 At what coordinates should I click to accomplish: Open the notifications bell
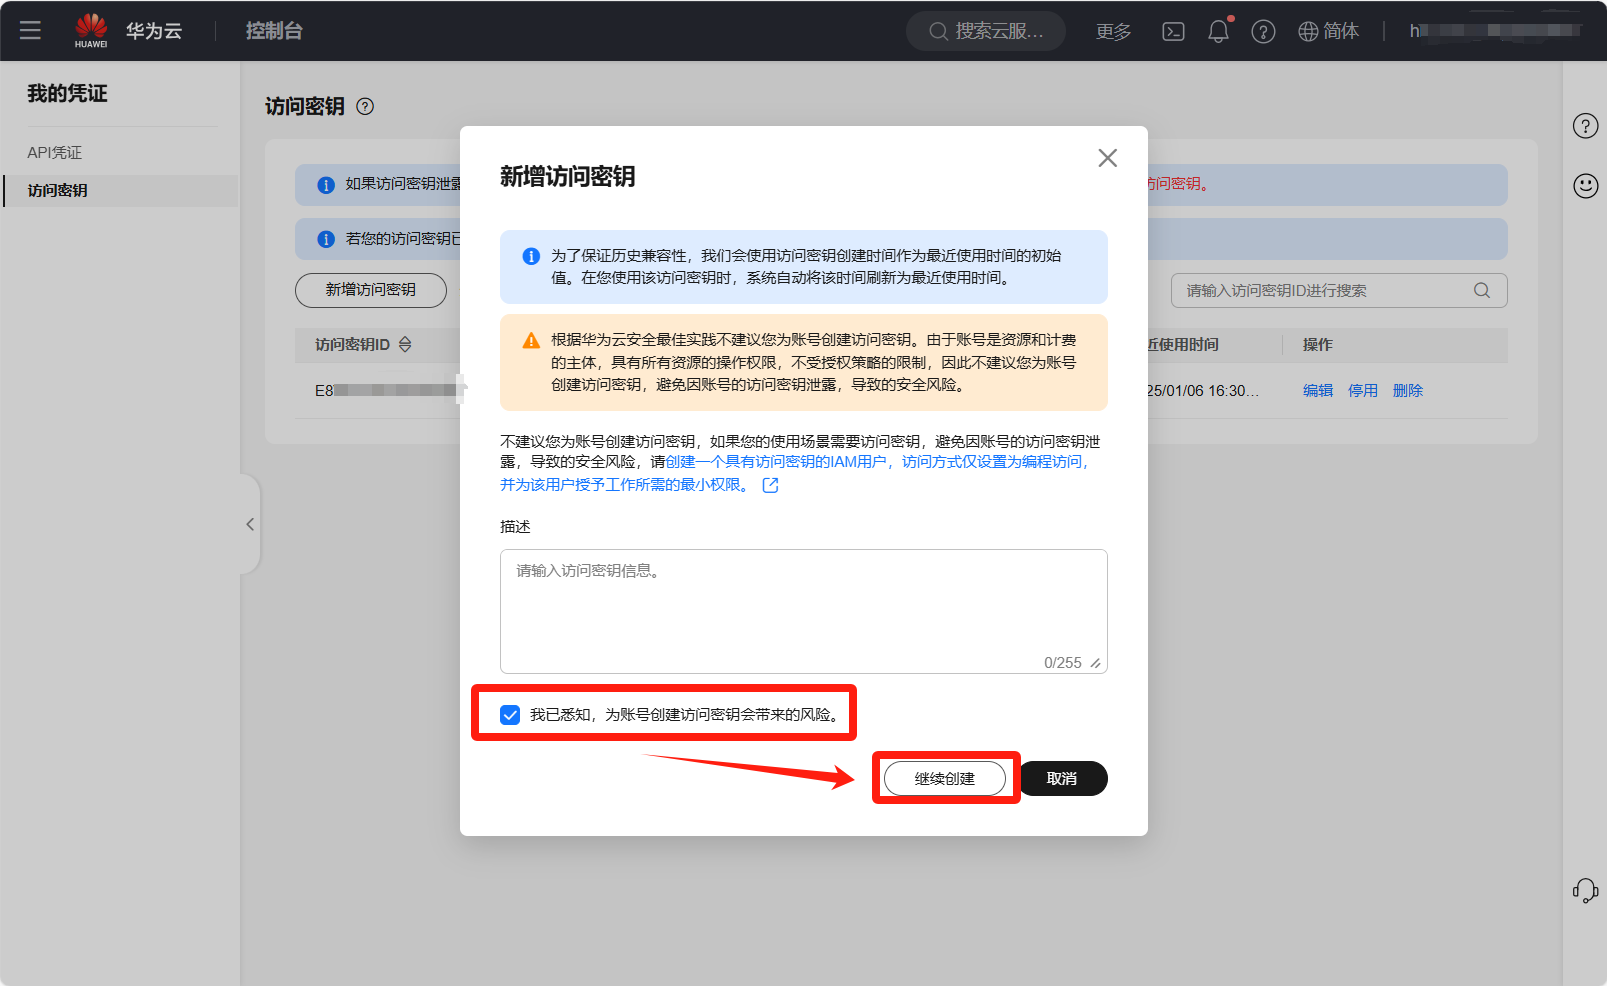tap(1218, 32)
